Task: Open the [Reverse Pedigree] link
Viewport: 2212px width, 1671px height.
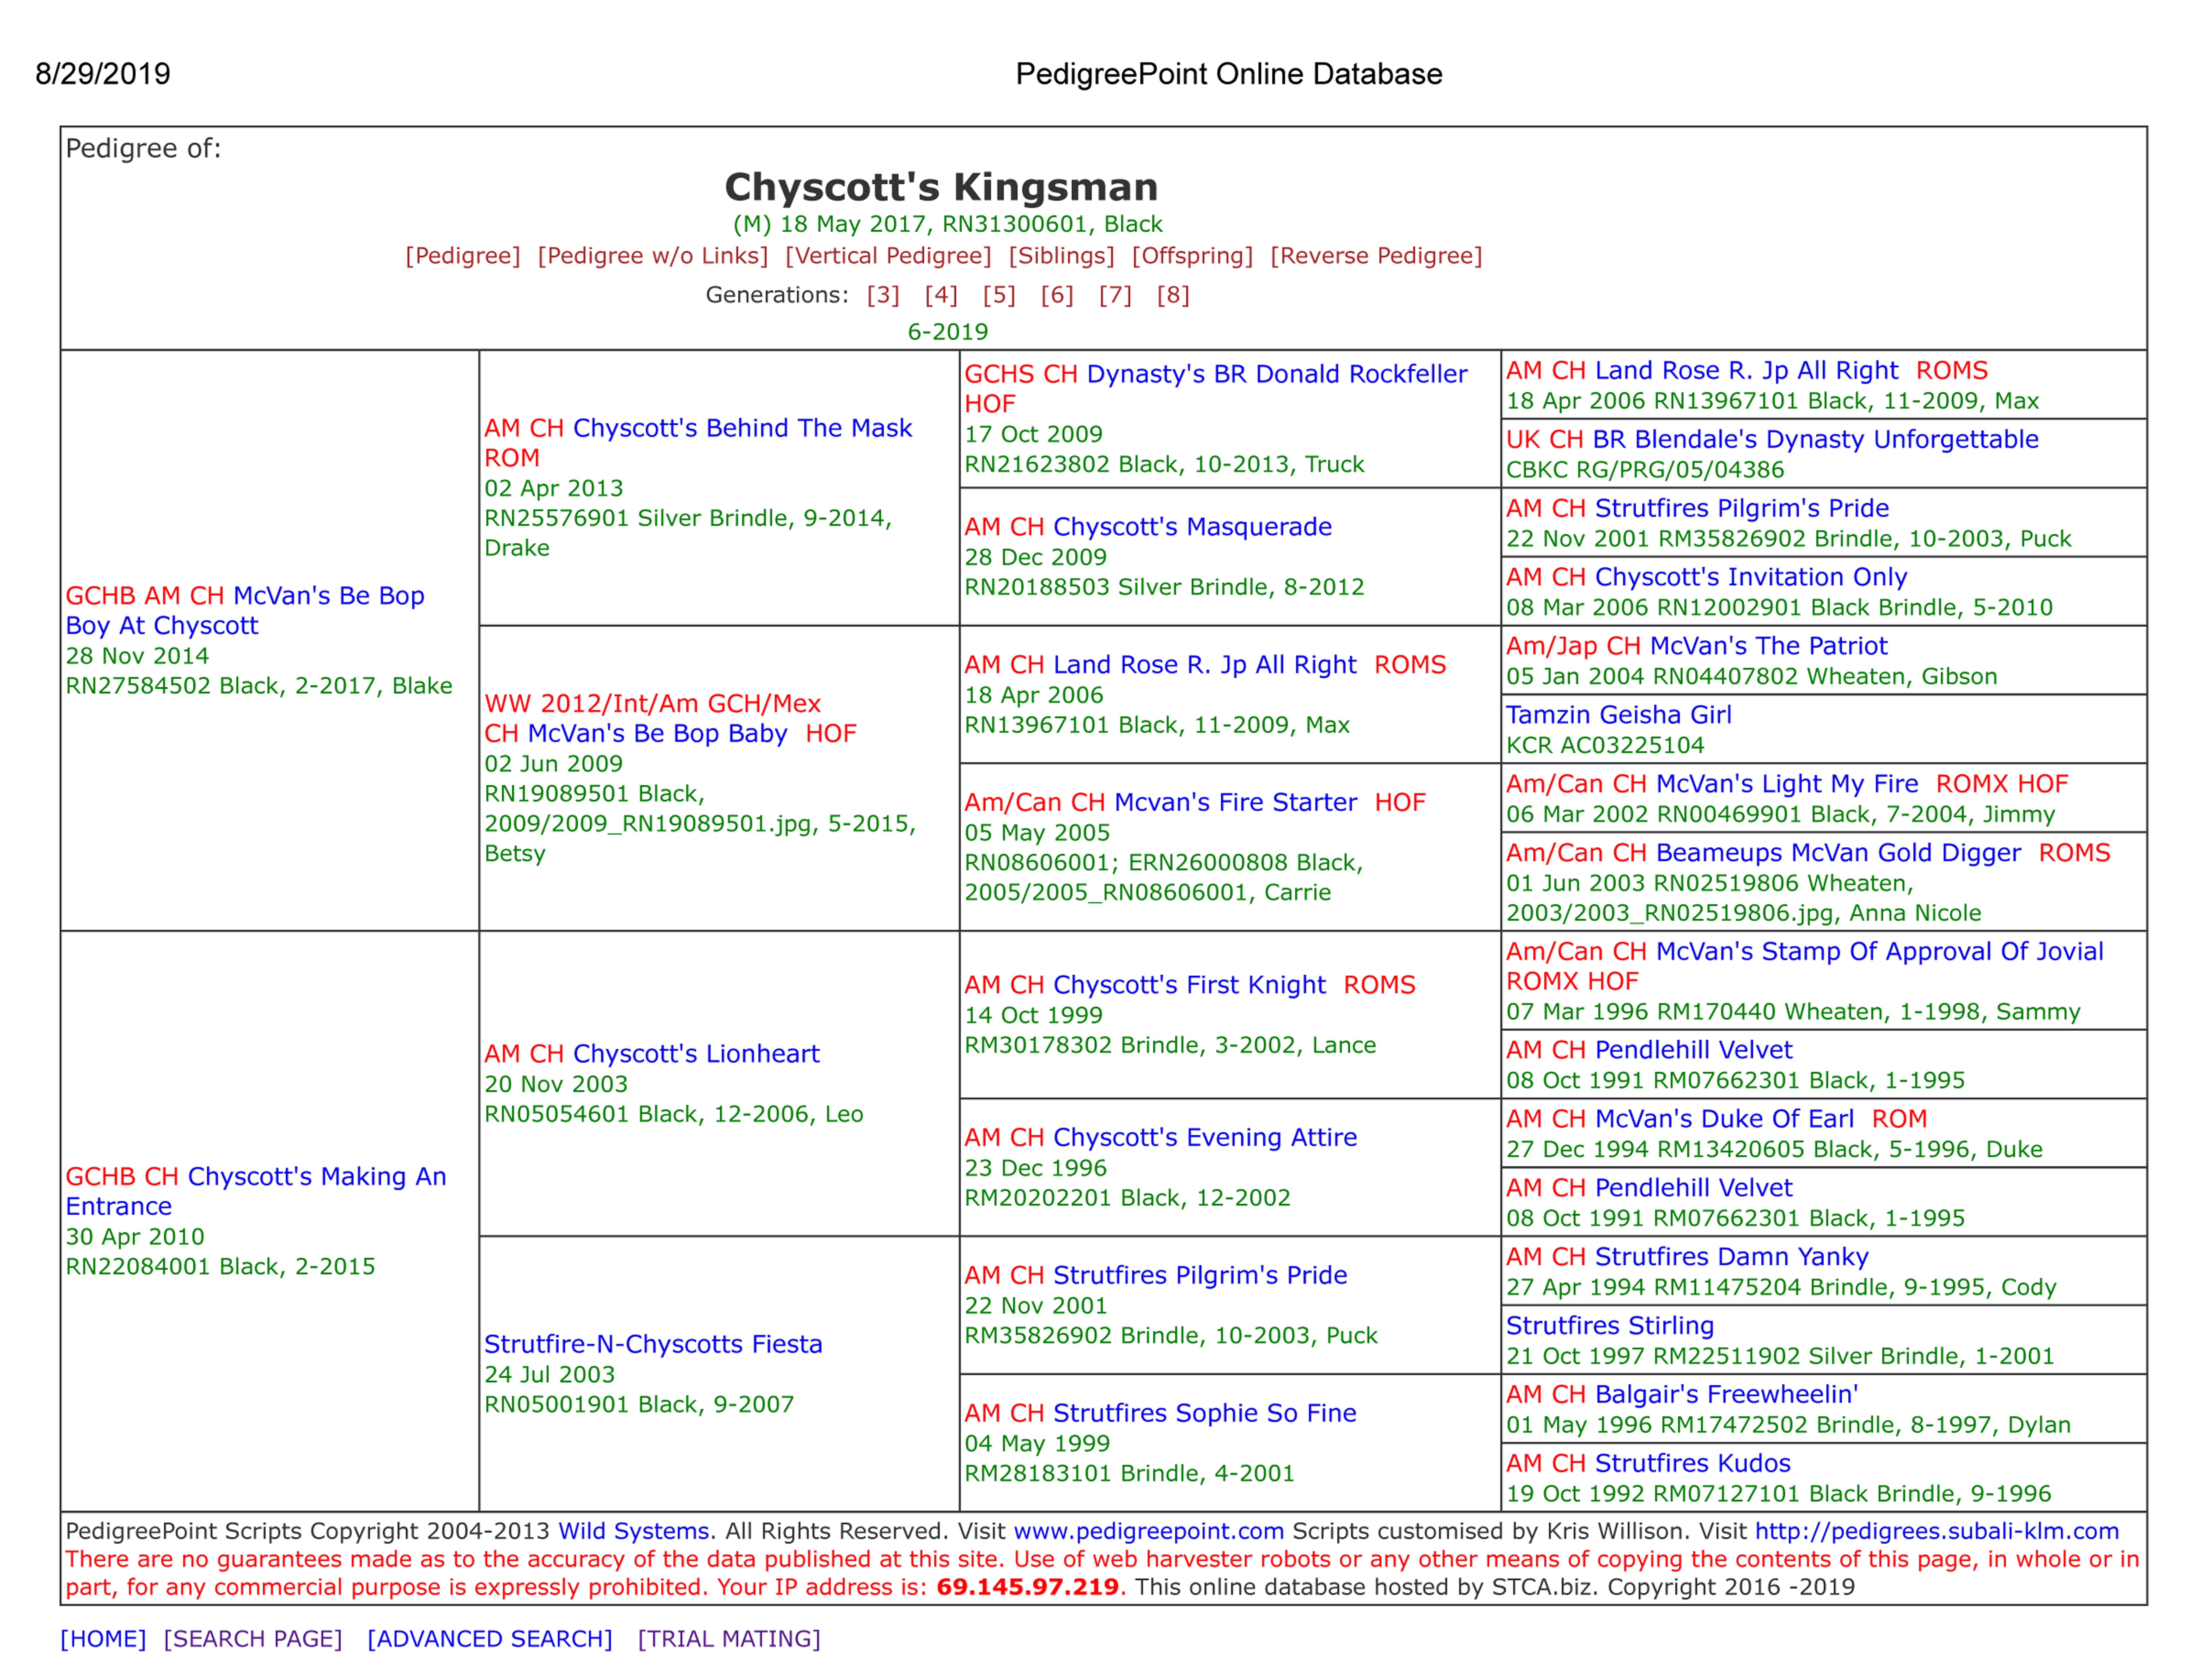Action: [1376, 256]
